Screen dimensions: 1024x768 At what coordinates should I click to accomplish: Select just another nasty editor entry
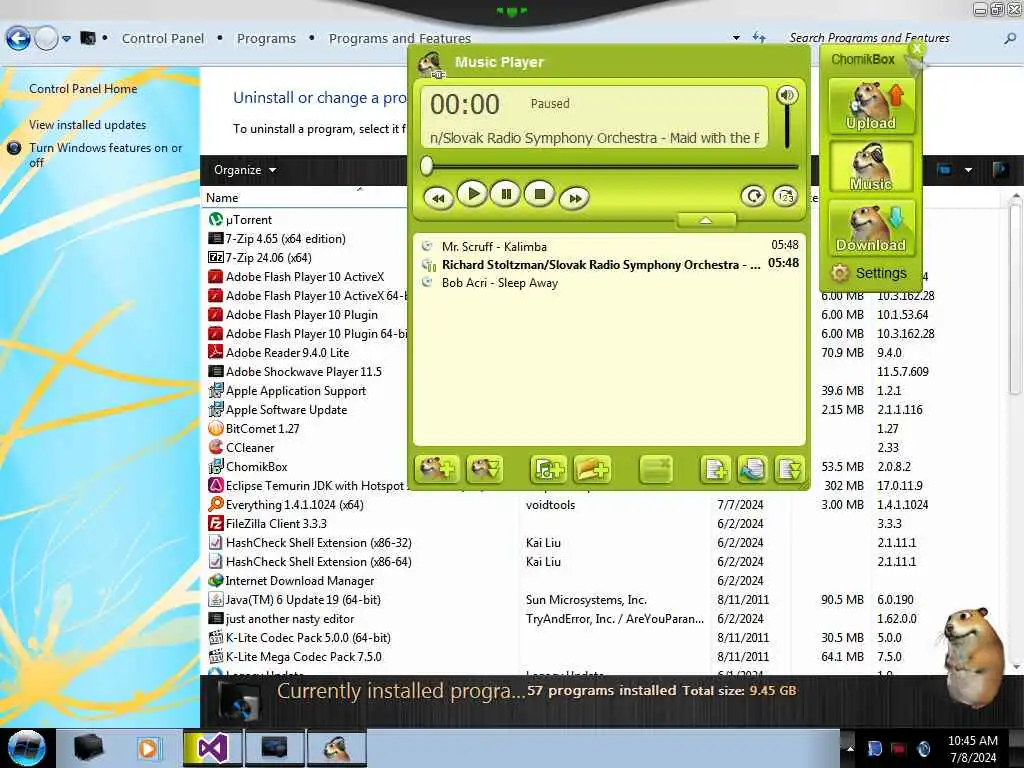coord(290,618)
